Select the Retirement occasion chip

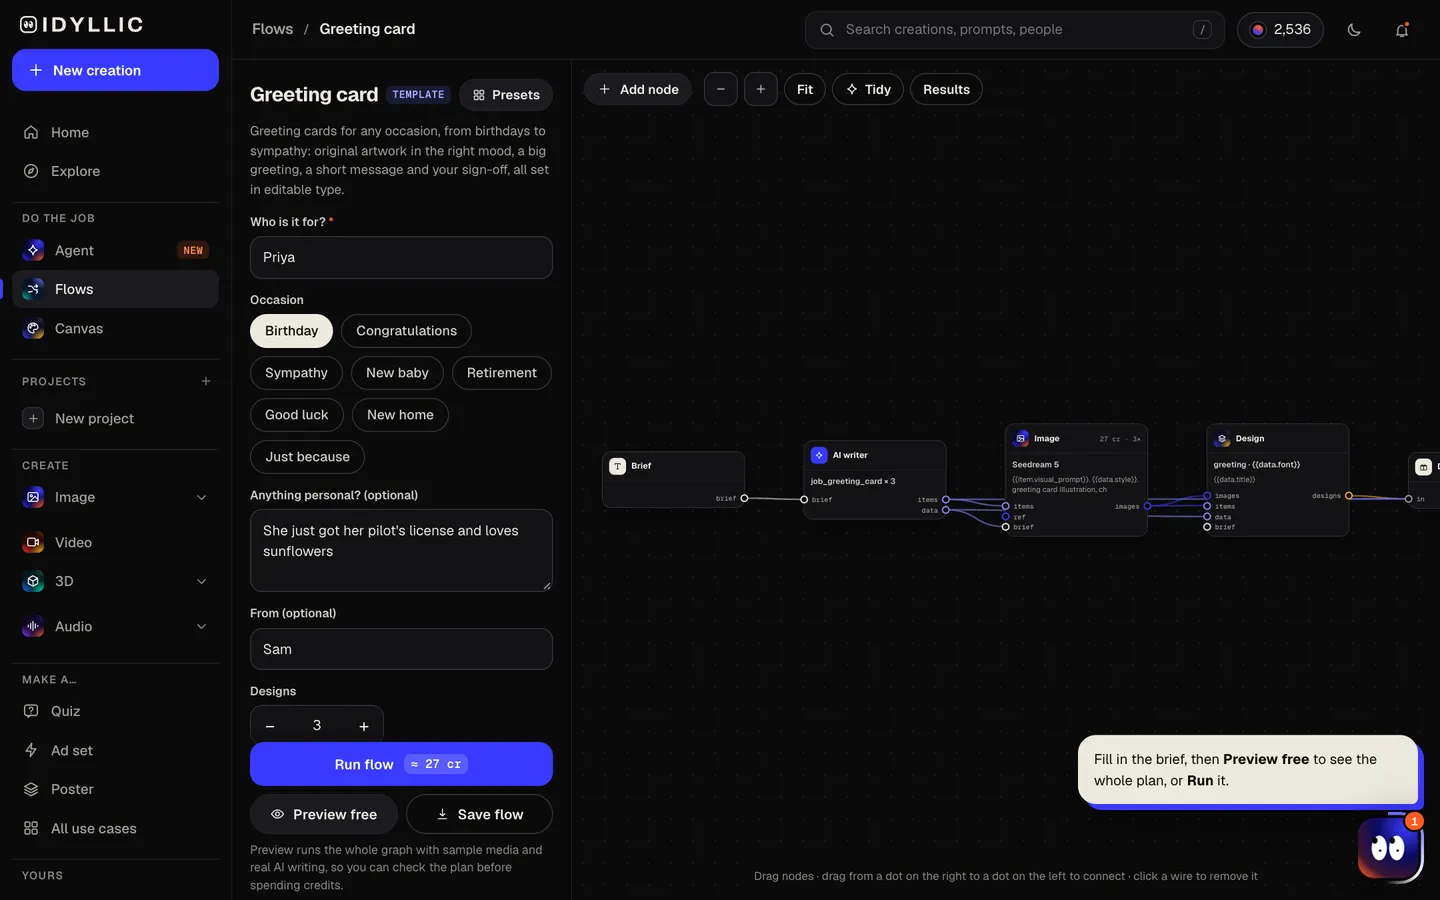[502, 373]
